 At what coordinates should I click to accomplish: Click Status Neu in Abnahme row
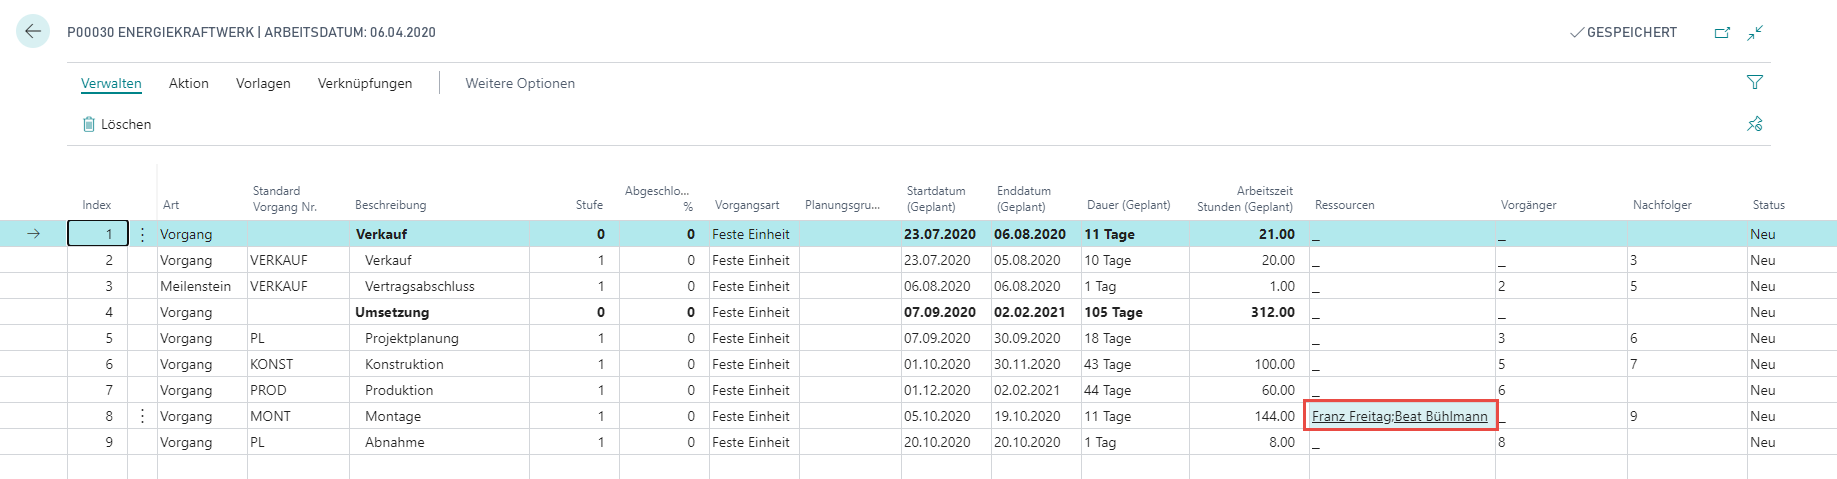1790,442
